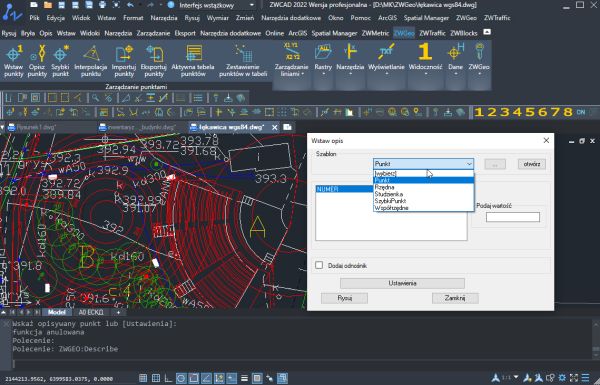
Task: Select [wybierz] from the template list
Action: pyautogui.click(x=423, y=173)
